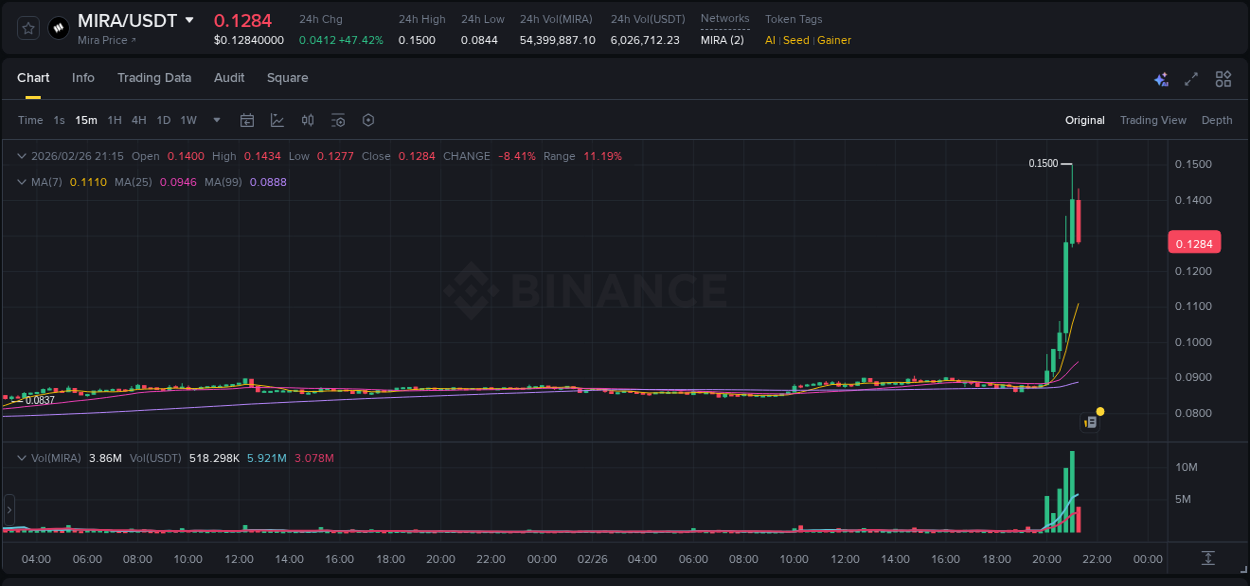Open the chart style selector icon

275,120
